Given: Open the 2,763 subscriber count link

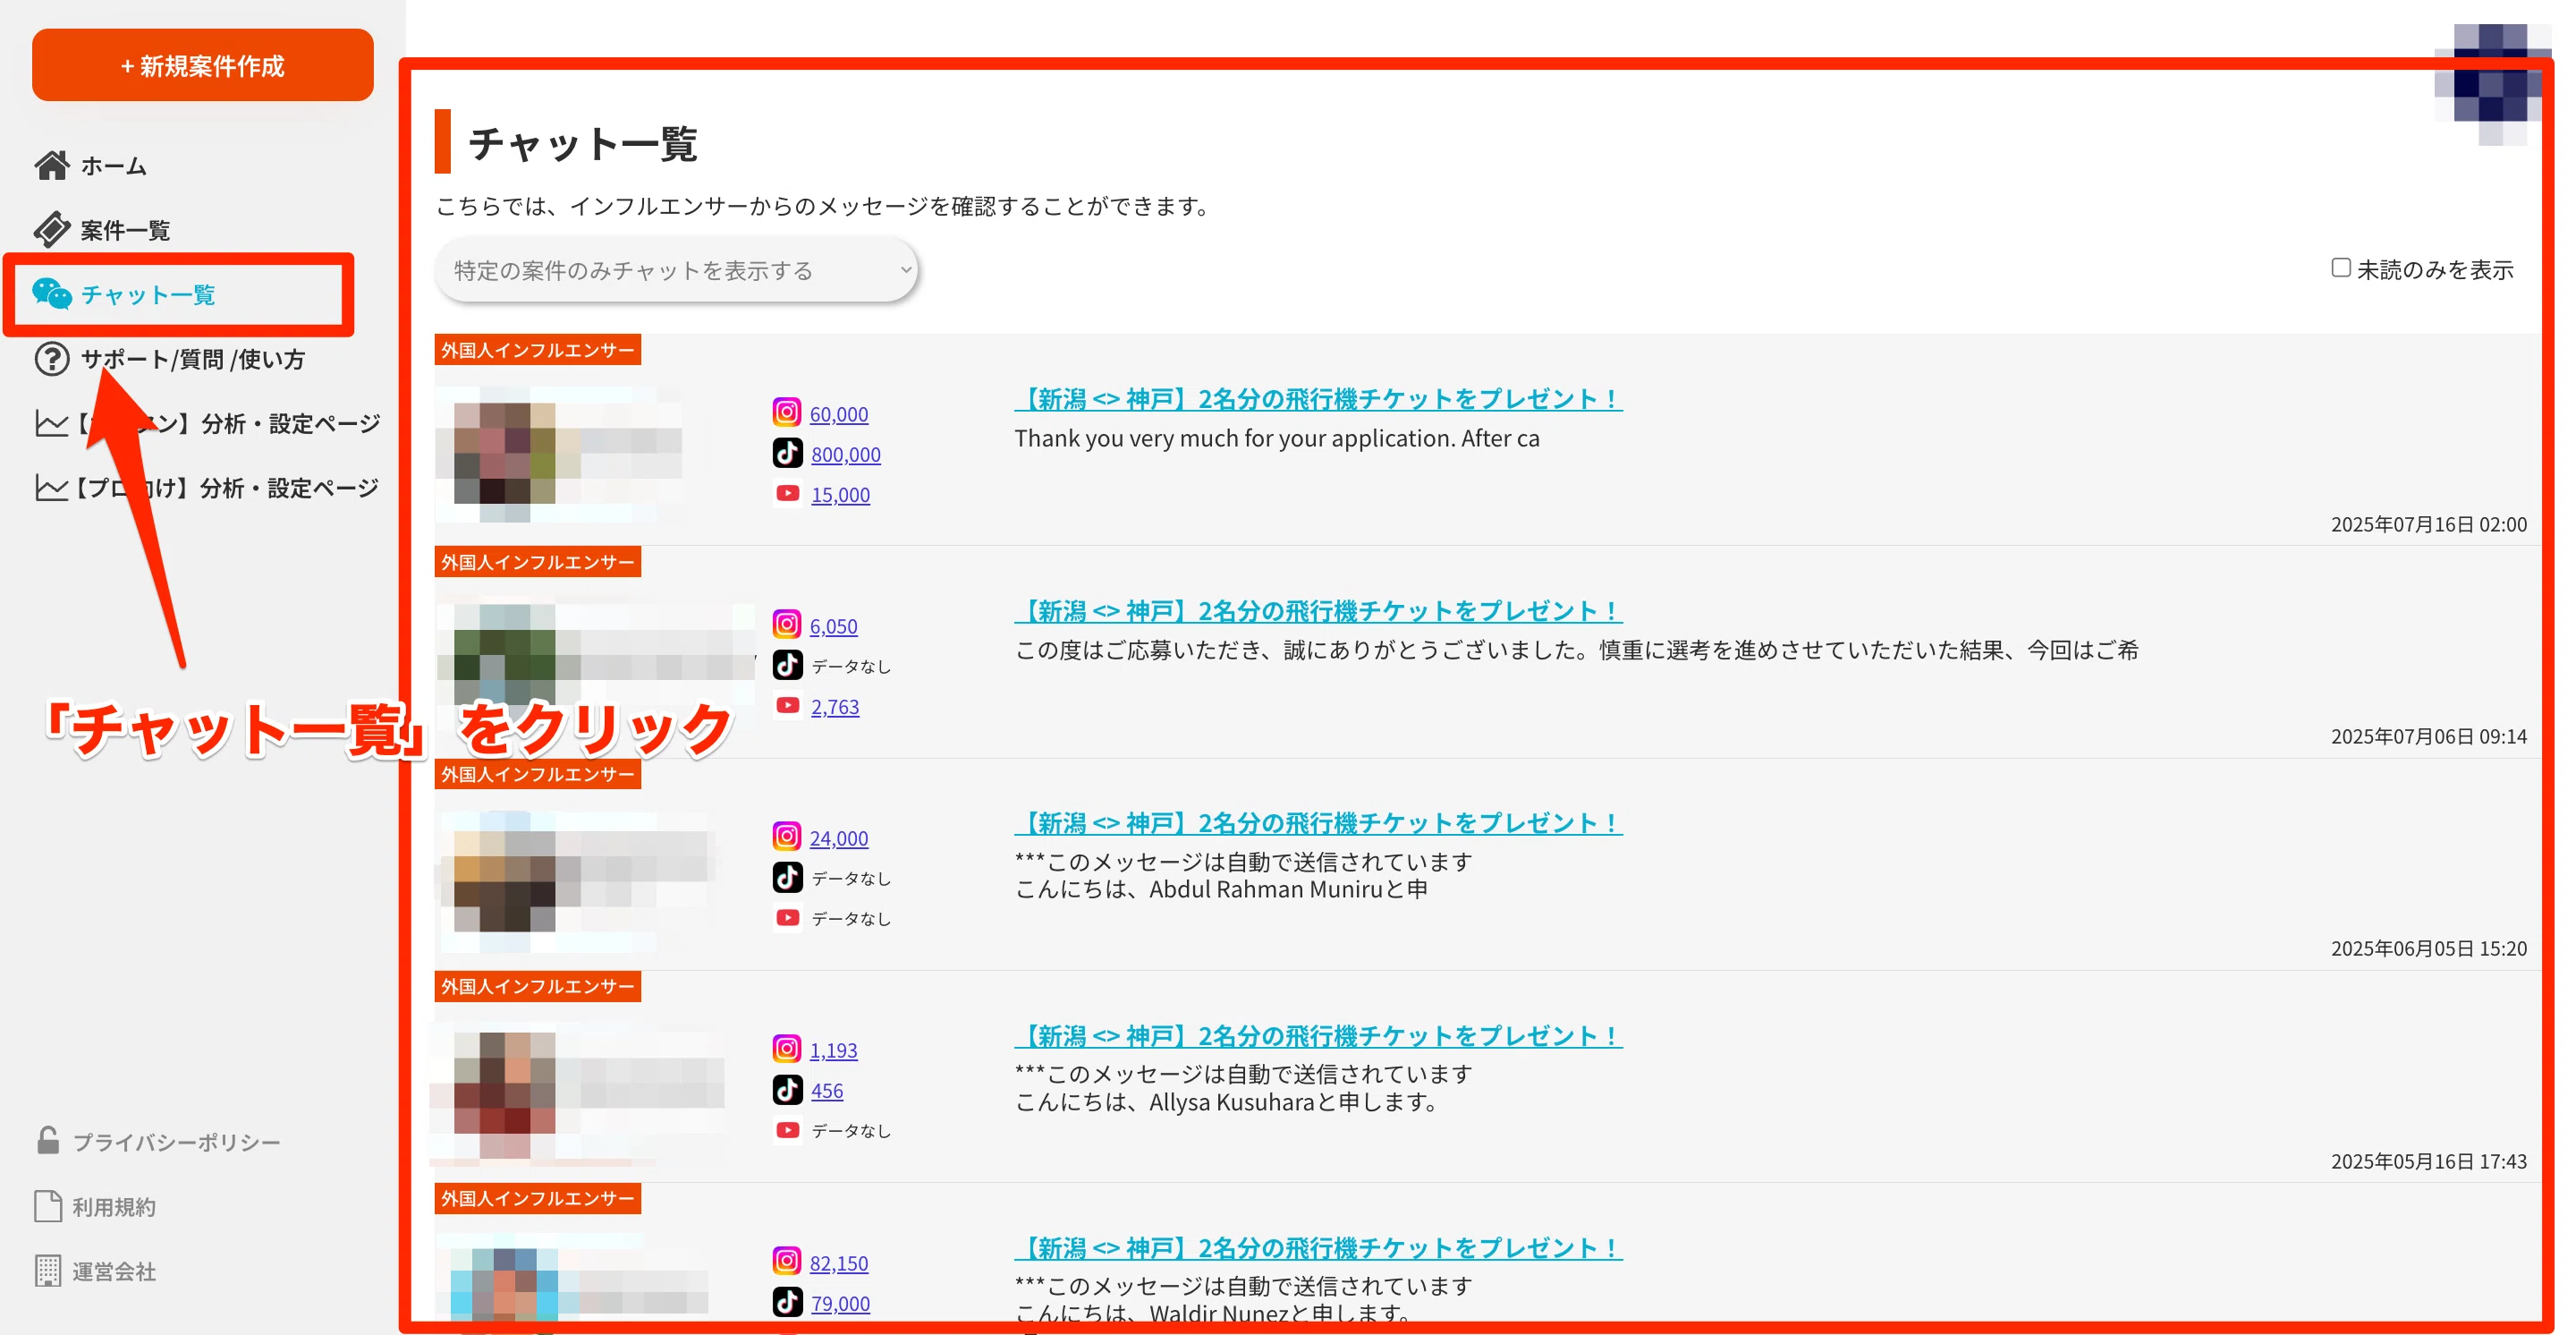Looking at the screenshot, I should click(835, 707).
